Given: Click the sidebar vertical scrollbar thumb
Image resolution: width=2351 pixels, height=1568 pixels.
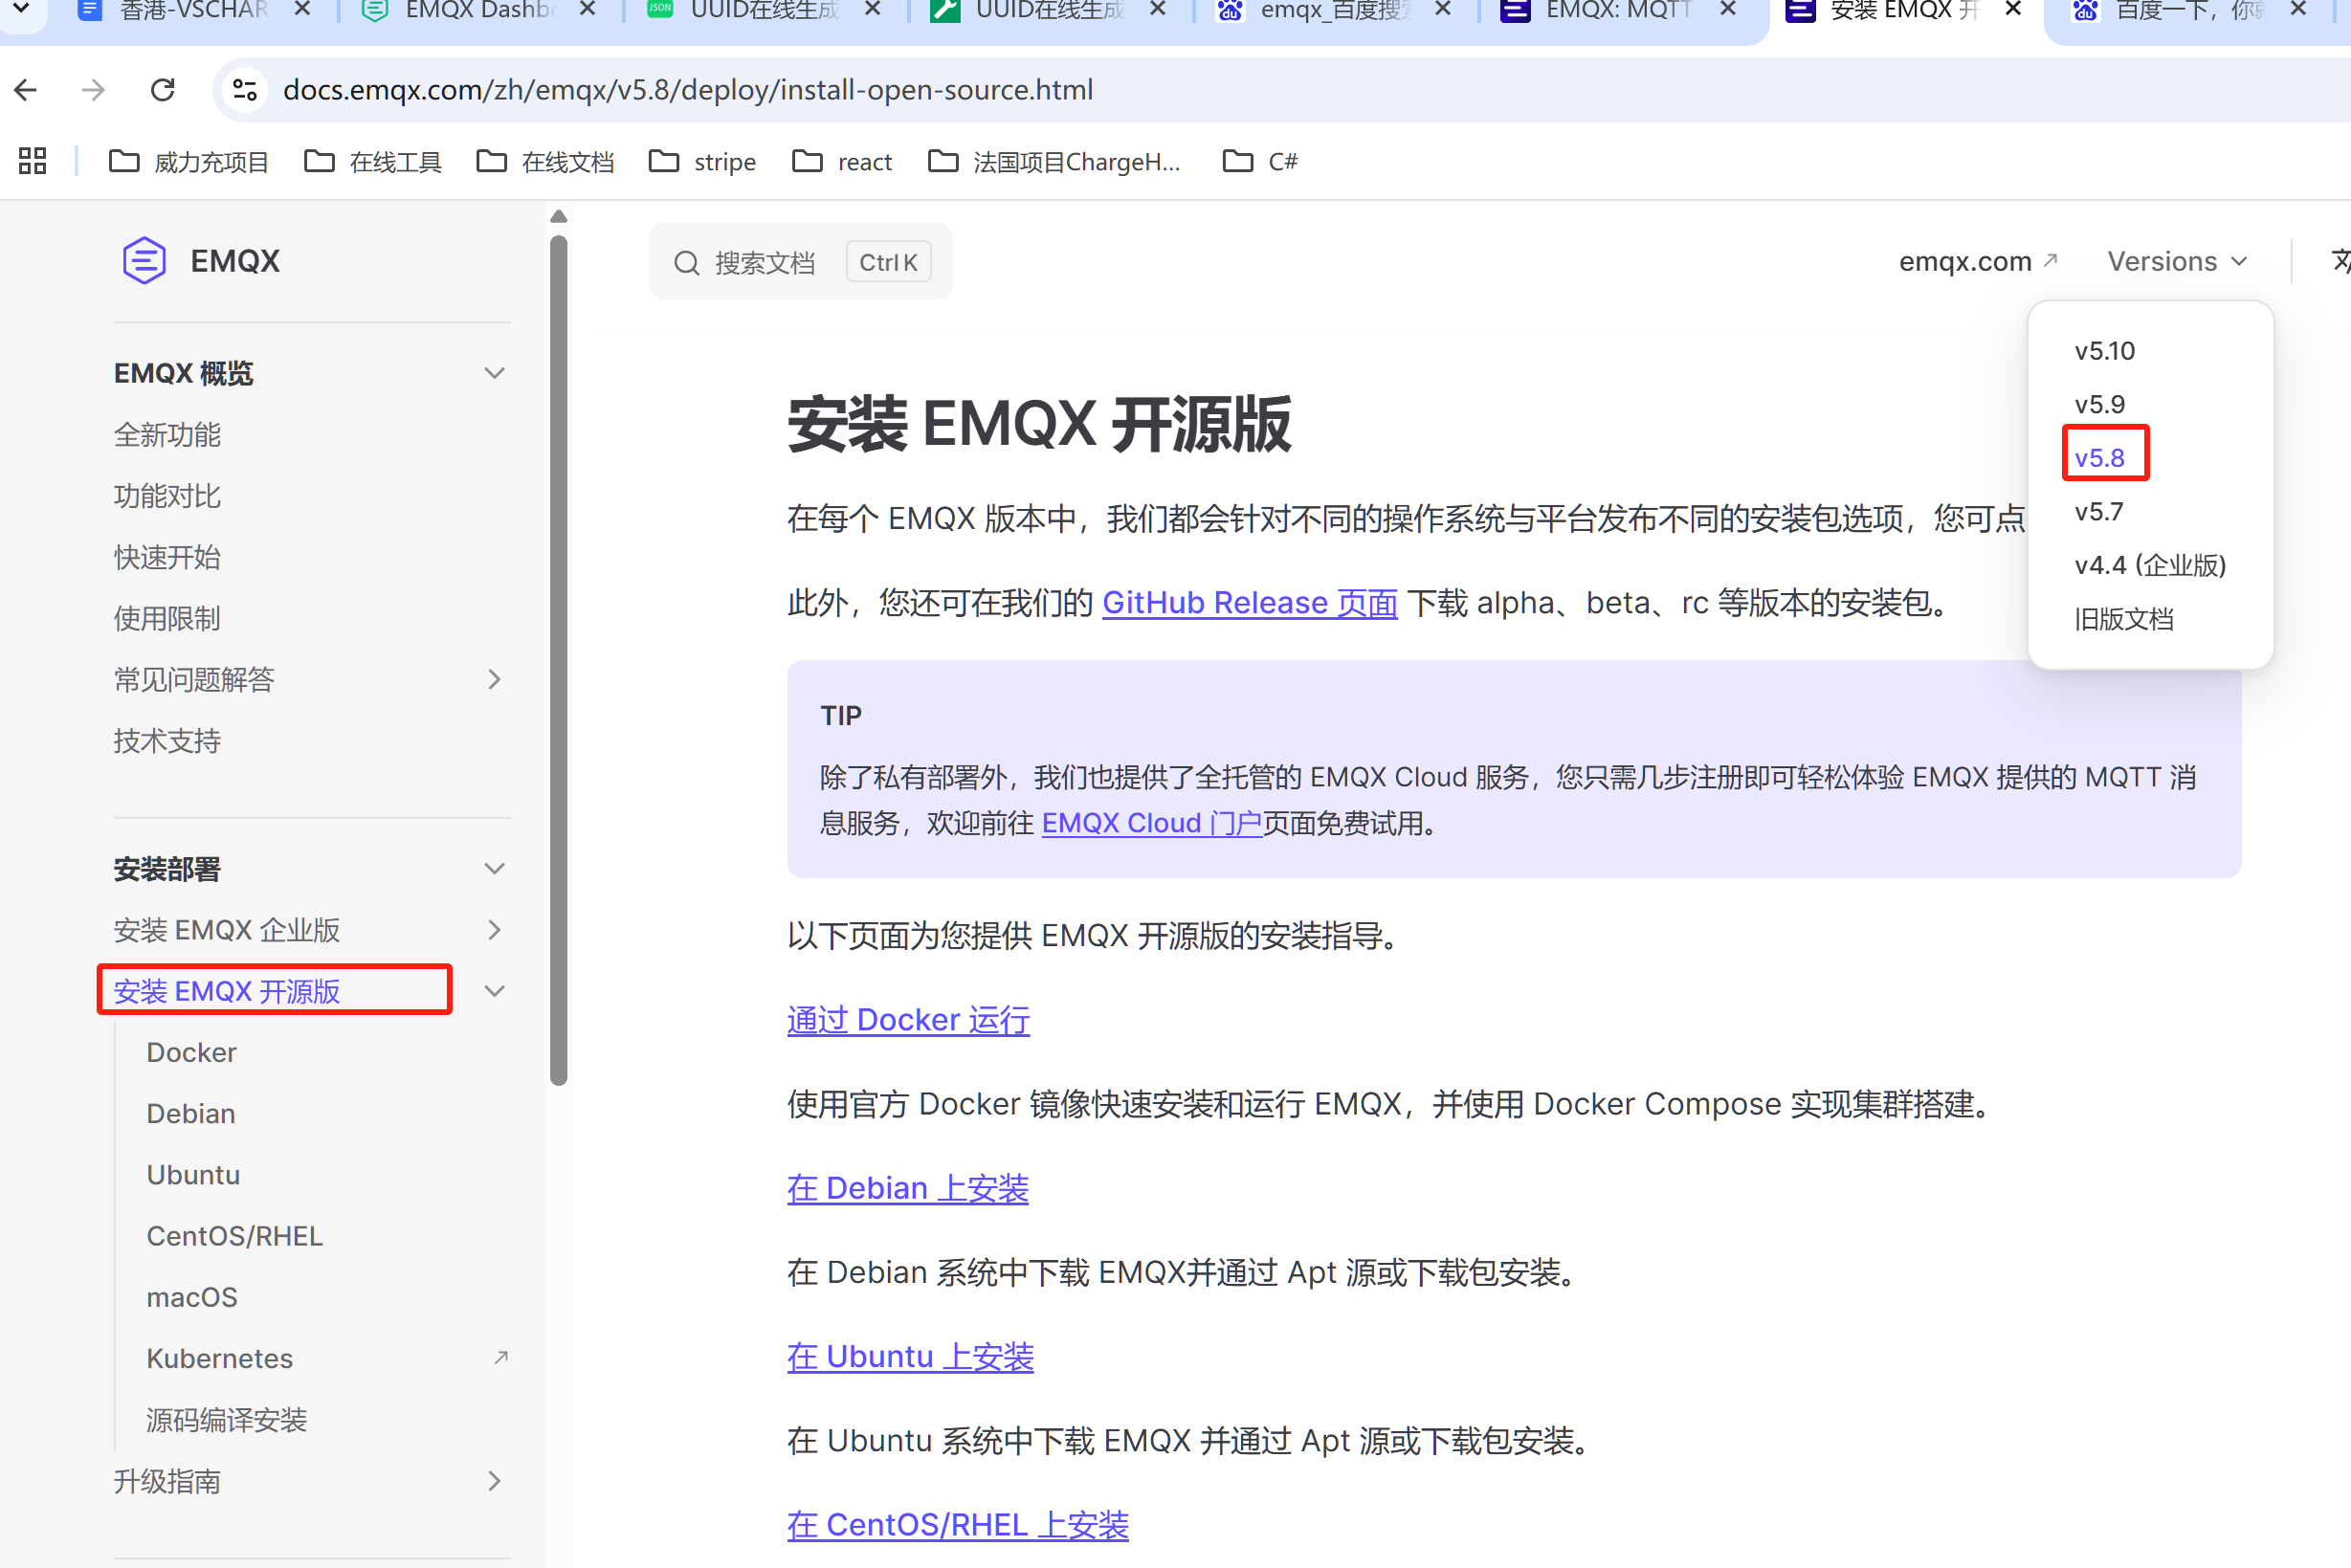Looking at the screenshot, I should [558, 660].
